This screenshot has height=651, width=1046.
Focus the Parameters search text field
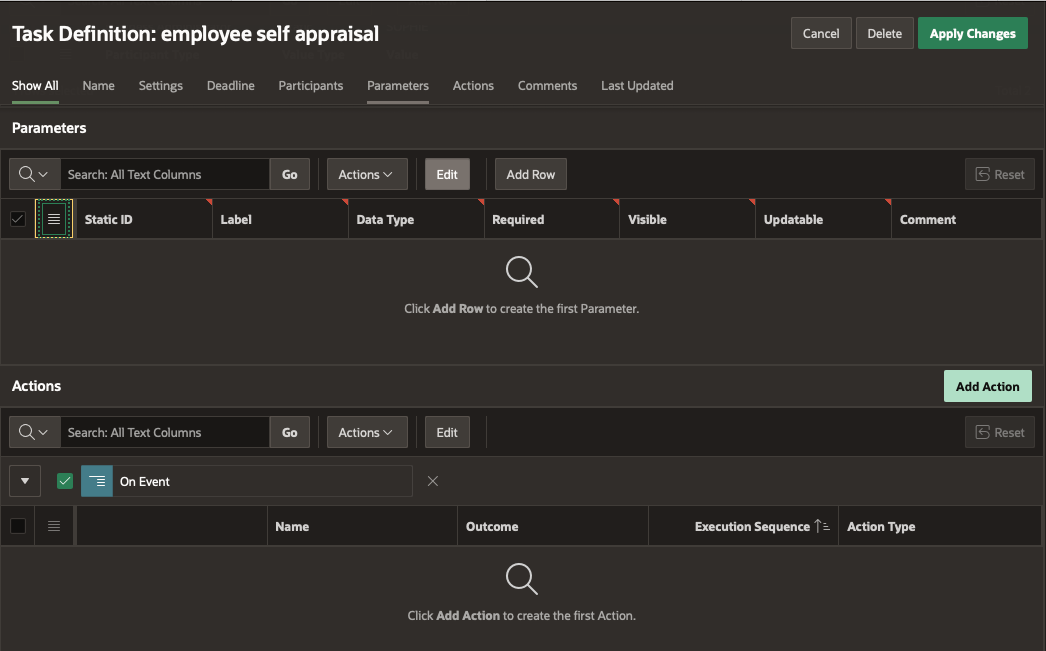[x=164, y=174]
